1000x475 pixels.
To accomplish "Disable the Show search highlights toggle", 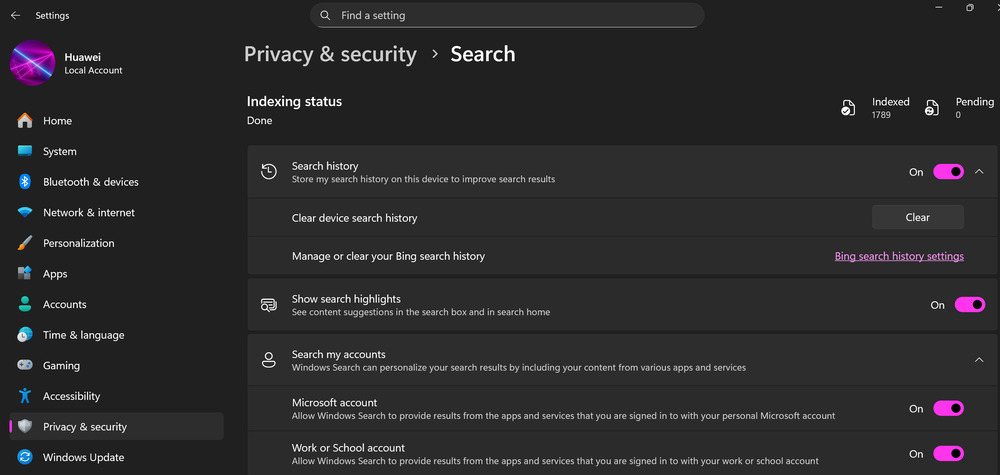I will tap(969, 305).
